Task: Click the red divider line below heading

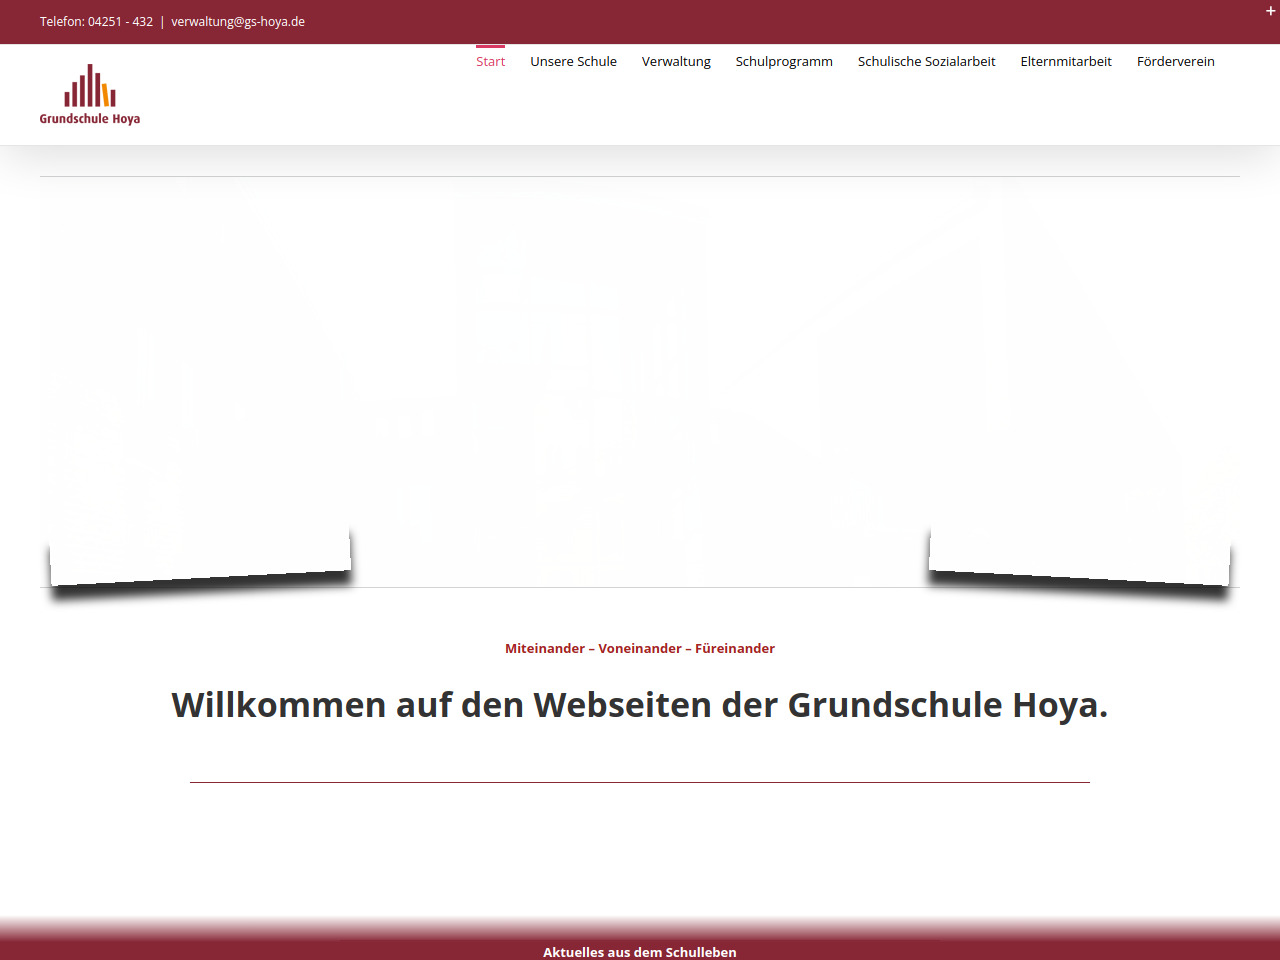Action: [x=640, y=782]
